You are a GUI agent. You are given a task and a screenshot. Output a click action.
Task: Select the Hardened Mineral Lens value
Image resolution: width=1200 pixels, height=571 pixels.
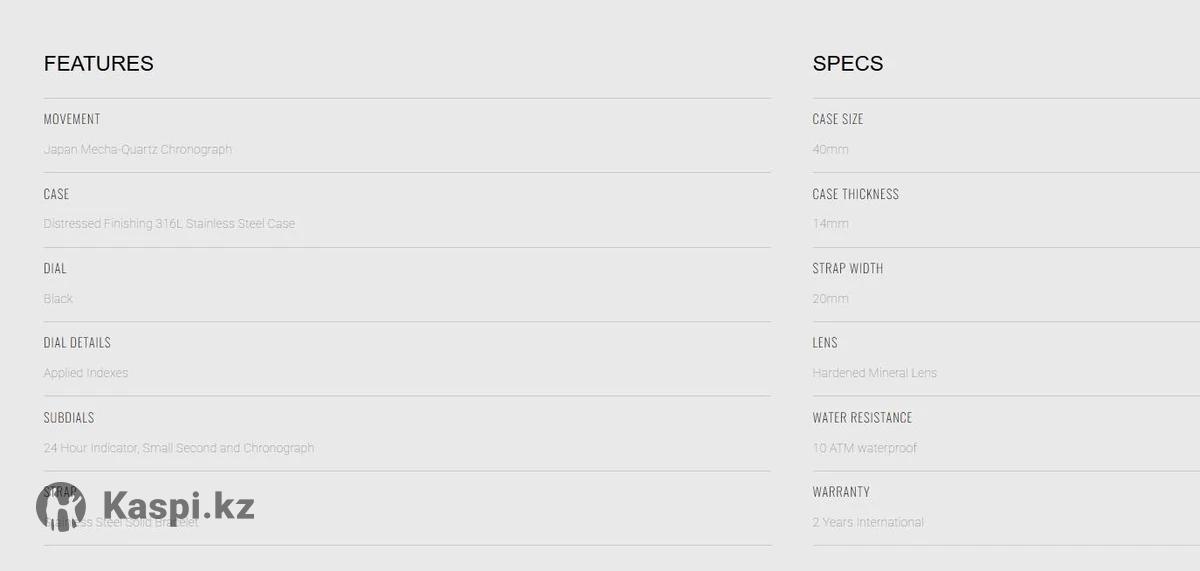pos(875,373)
